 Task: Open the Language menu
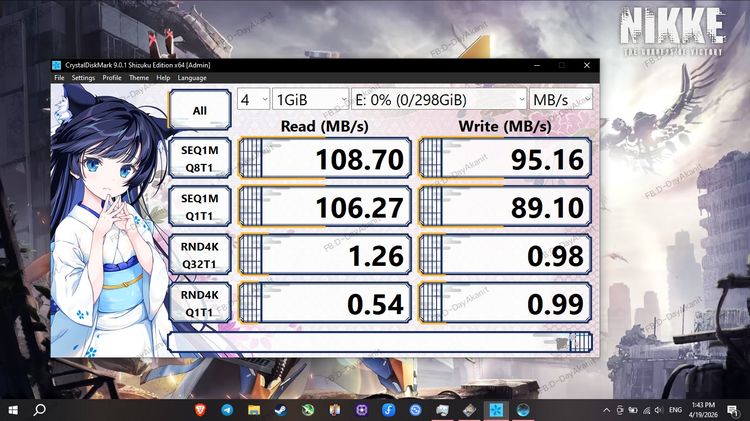click(x=192, y=78)
